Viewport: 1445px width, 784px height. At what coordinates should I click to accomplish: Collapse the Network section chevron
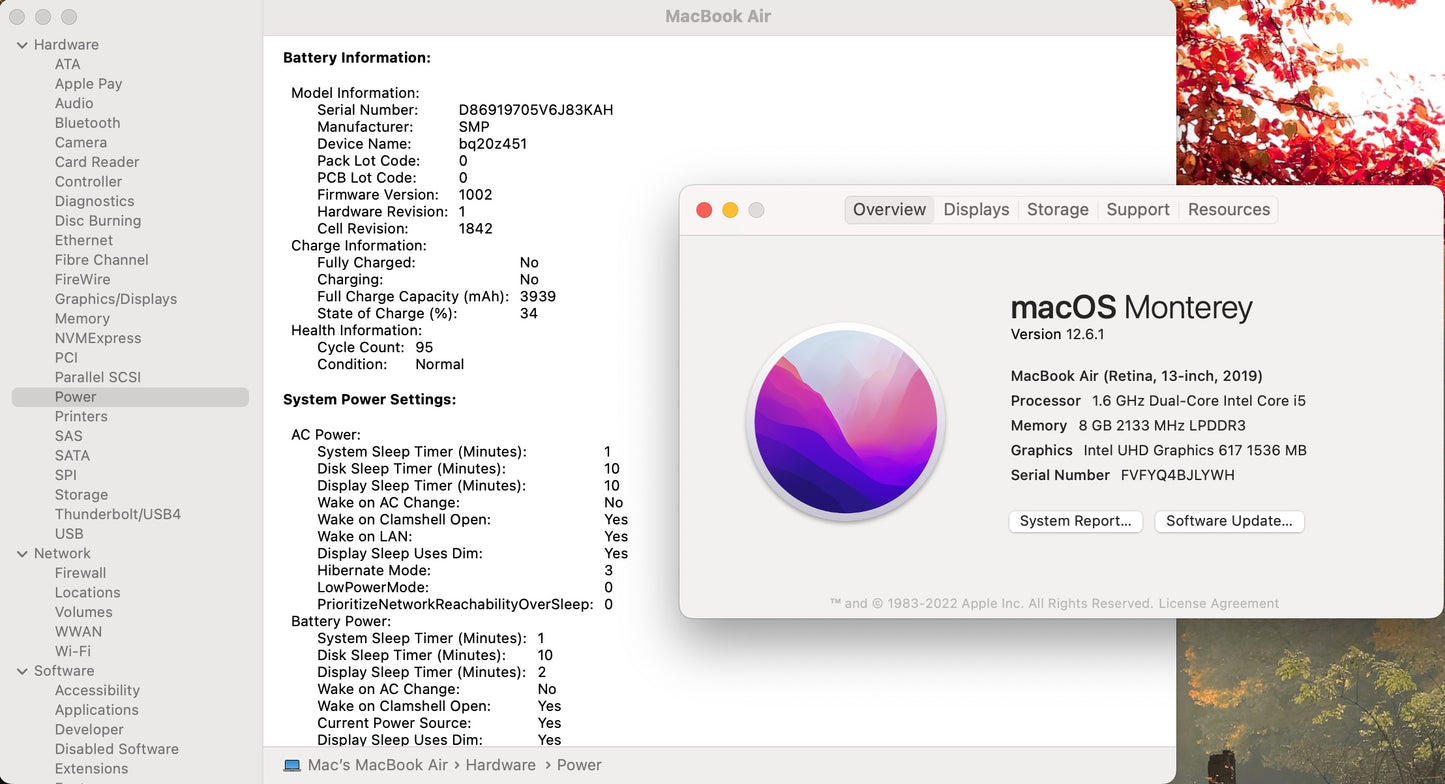tap(22, 554)
